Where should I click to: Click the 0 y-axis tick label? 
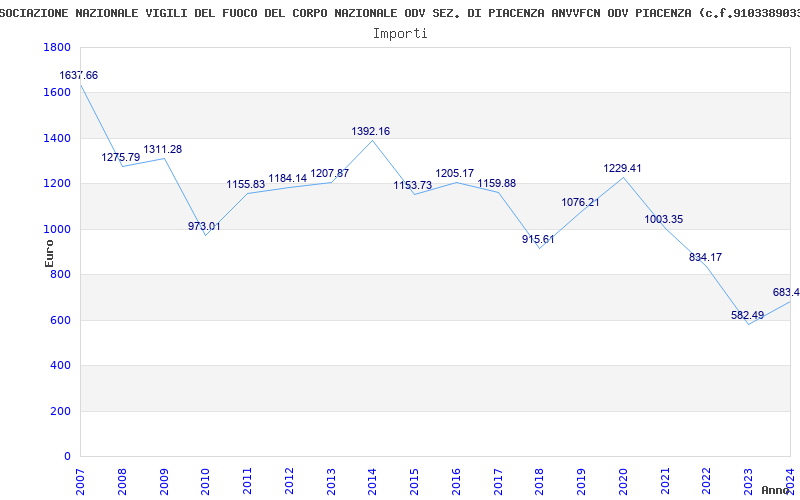pos(67,457)
